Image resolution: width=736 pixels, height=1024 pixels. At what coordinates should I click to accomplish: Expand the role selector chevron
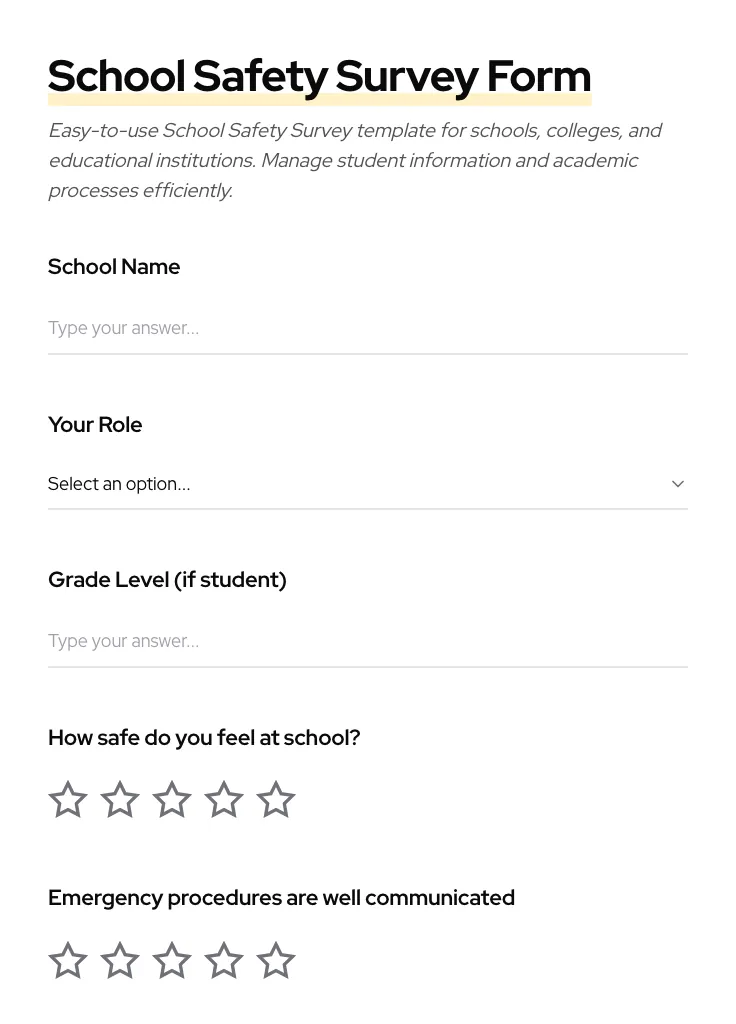(677, 484)
